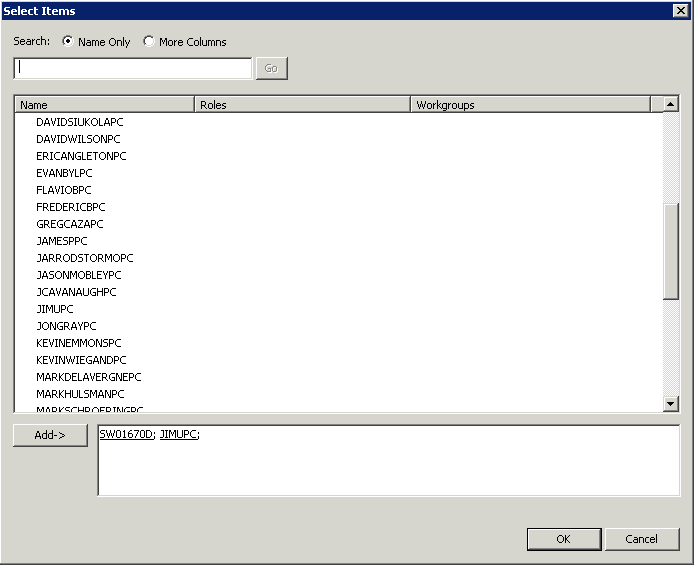Image resolution: width=694 pixels, height=565 pixels.
Task: Sort list by Name column header
Action: tap(104, 105)
